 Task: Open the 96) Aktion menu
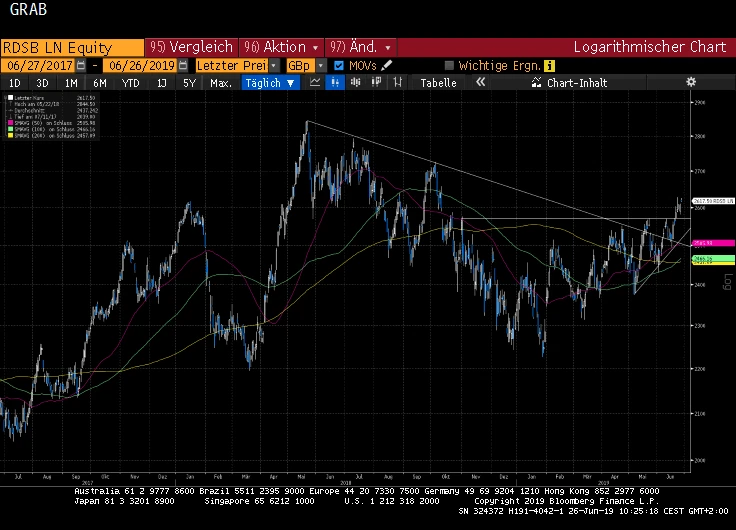tap(289, 47)
